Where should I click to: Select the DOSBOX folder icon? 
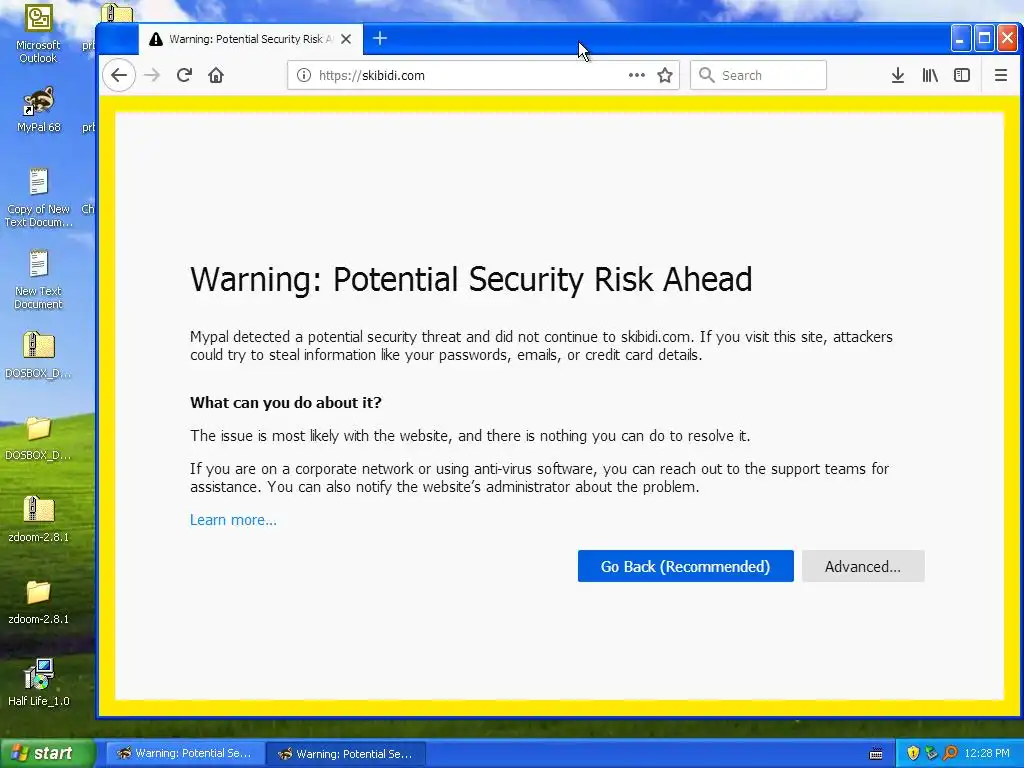coord(38,437)
